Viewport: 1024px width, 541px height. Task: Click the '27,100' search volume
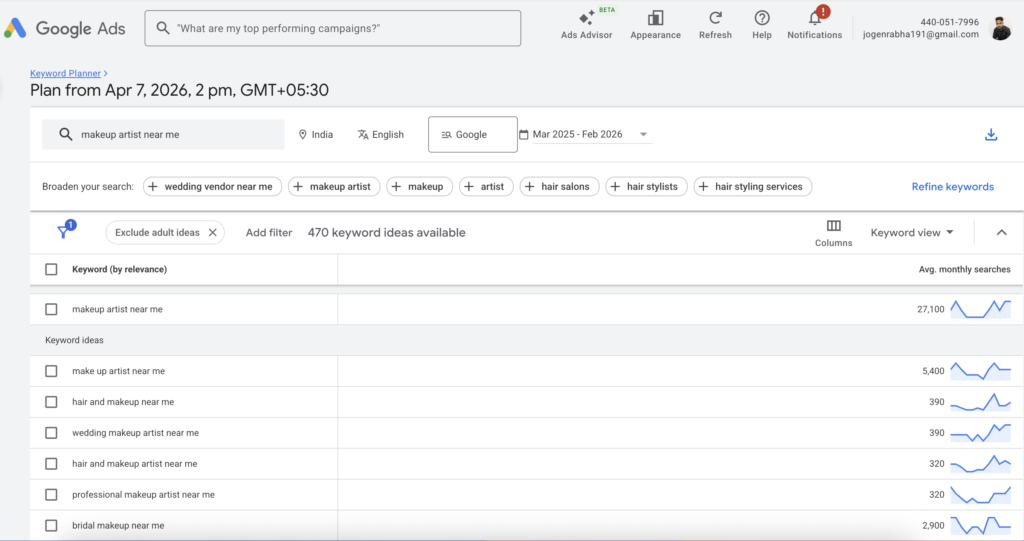coord(931,309)
